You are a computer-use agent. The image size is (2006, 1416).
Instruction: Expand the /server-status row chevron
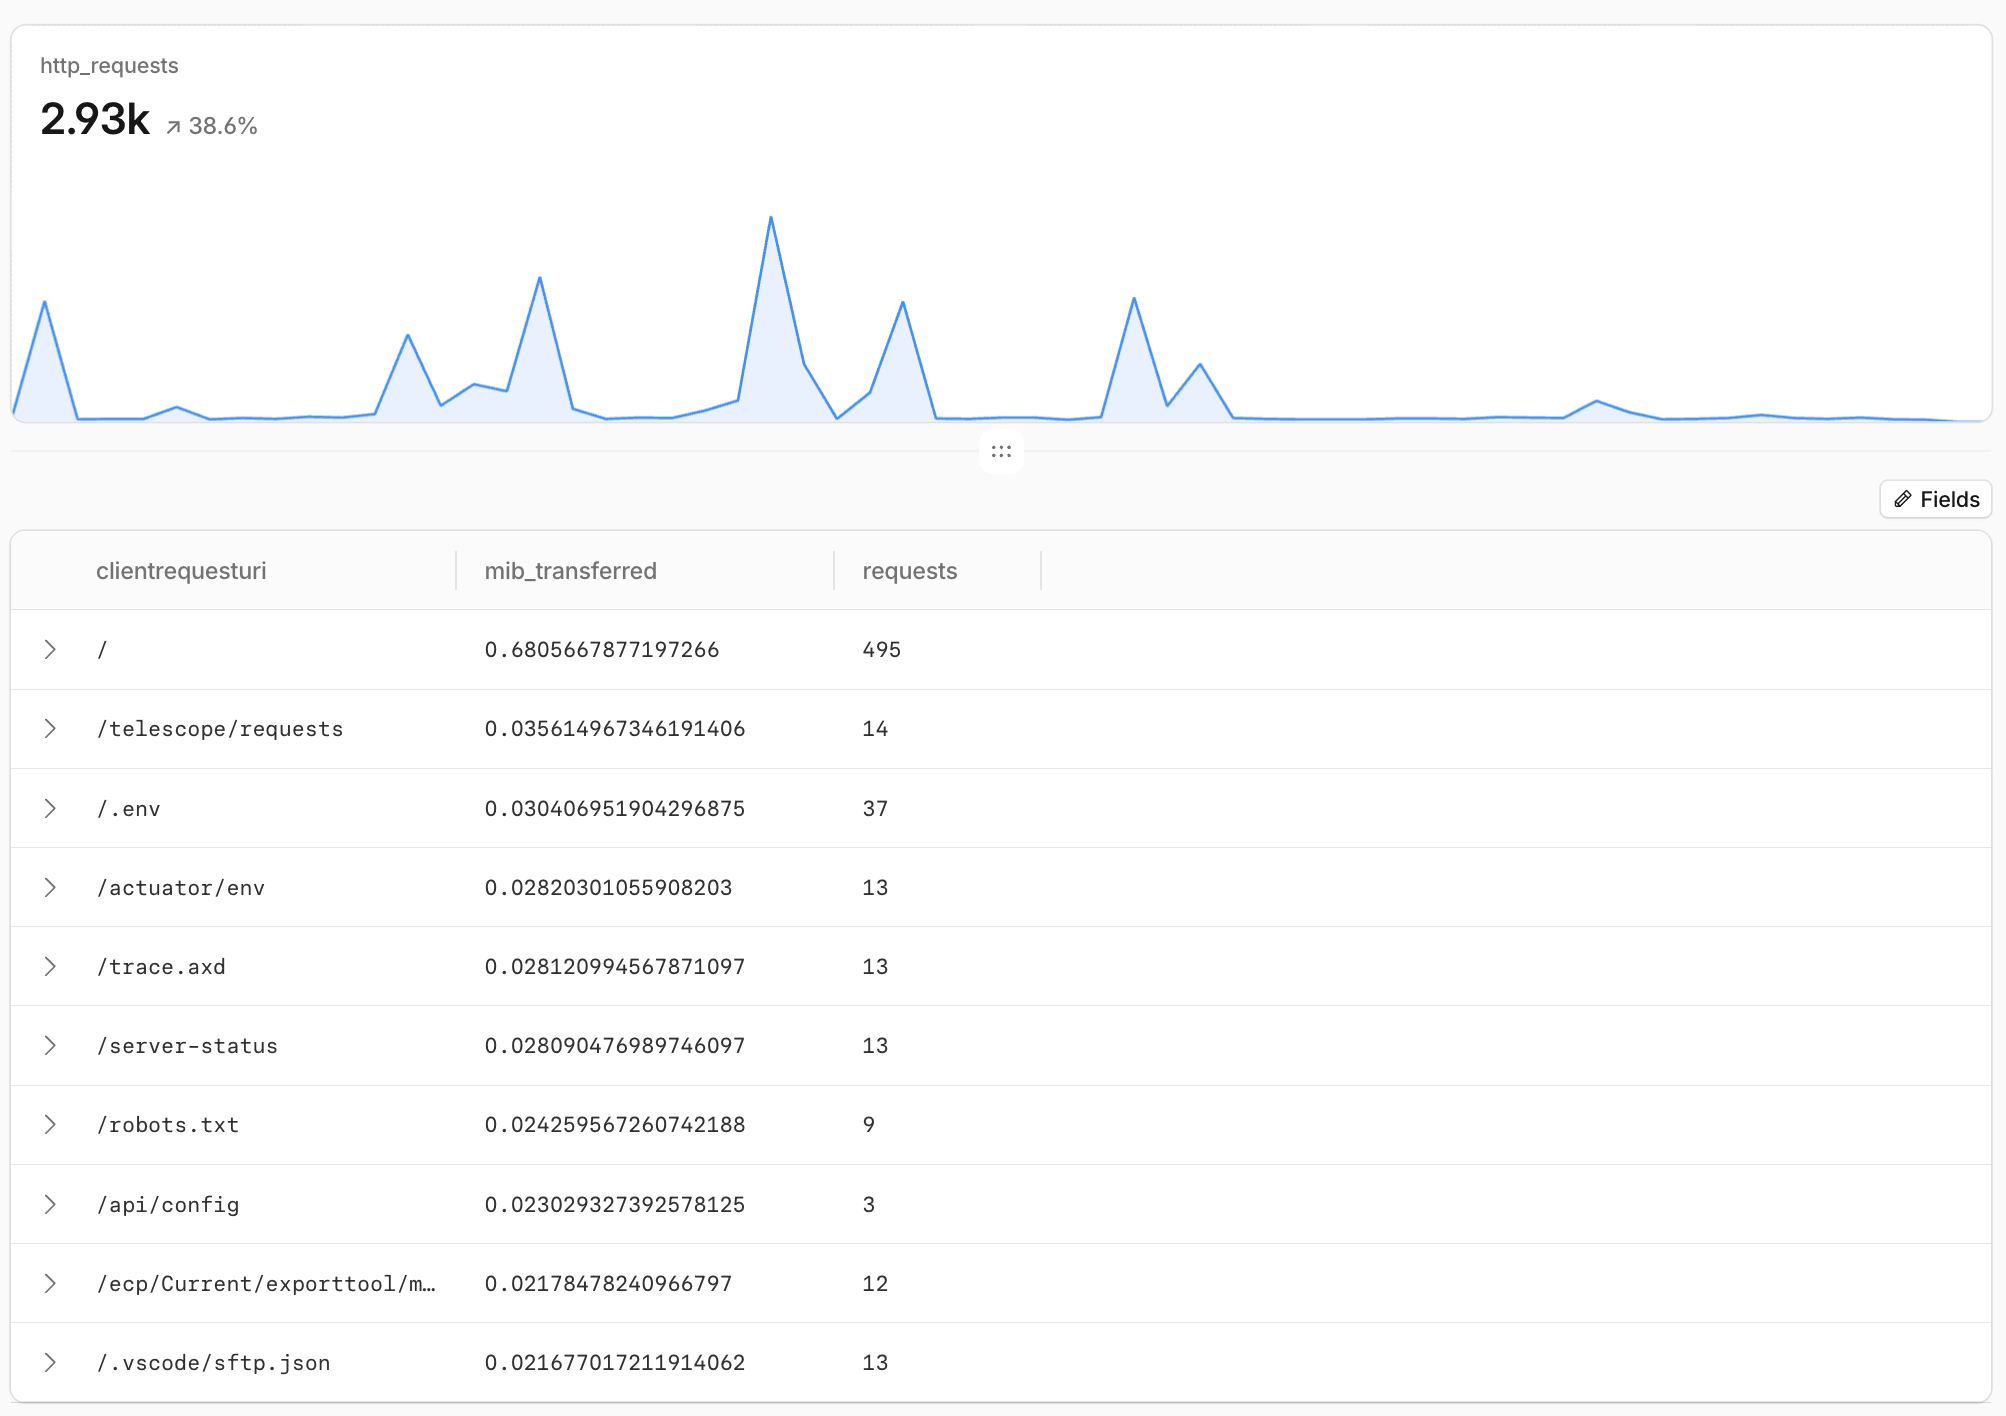50,1046
